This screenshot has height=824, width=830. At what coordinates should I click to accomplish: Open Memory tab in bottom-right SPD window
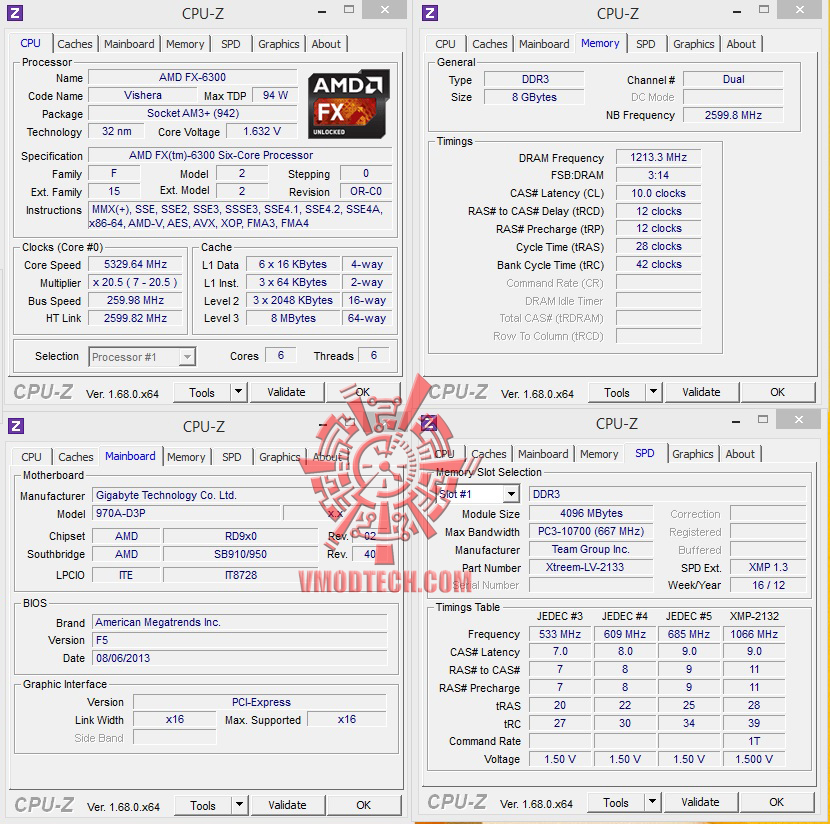[x=599, y=454]
